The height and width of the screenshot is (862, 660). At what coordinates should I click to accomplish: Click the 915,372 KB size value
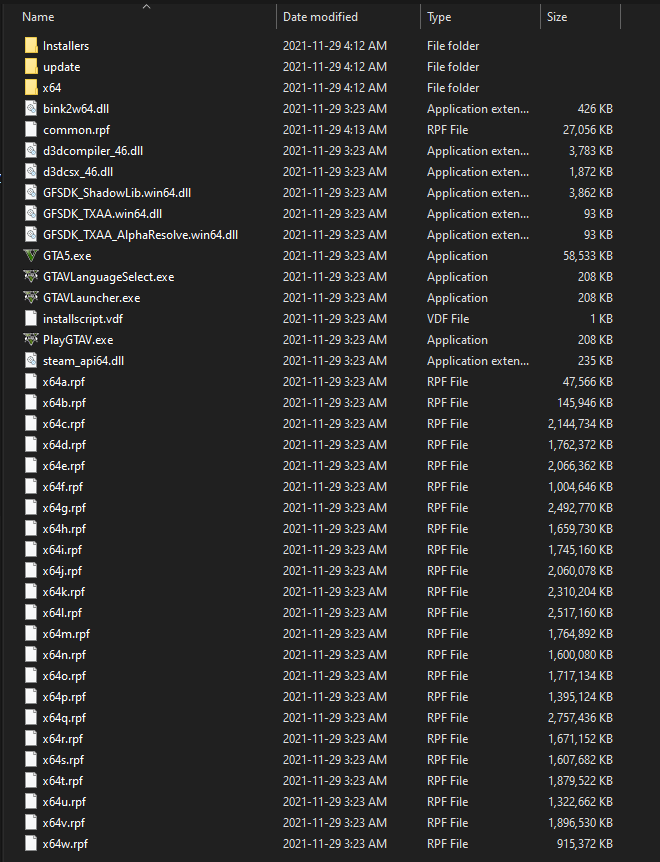coord(584,844)
